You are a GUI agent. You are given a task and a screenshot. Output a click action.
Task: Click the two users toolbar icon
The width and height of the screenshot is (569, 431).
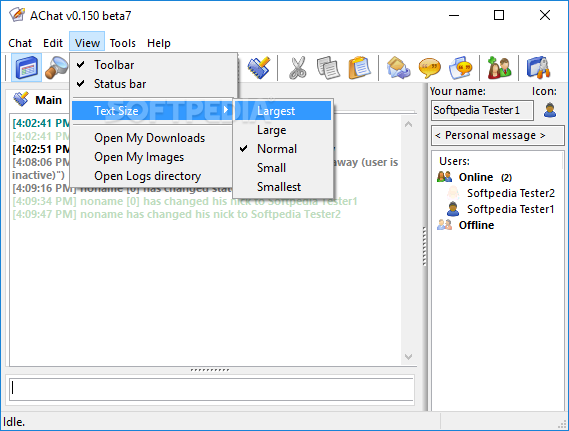tap(499, 67)
